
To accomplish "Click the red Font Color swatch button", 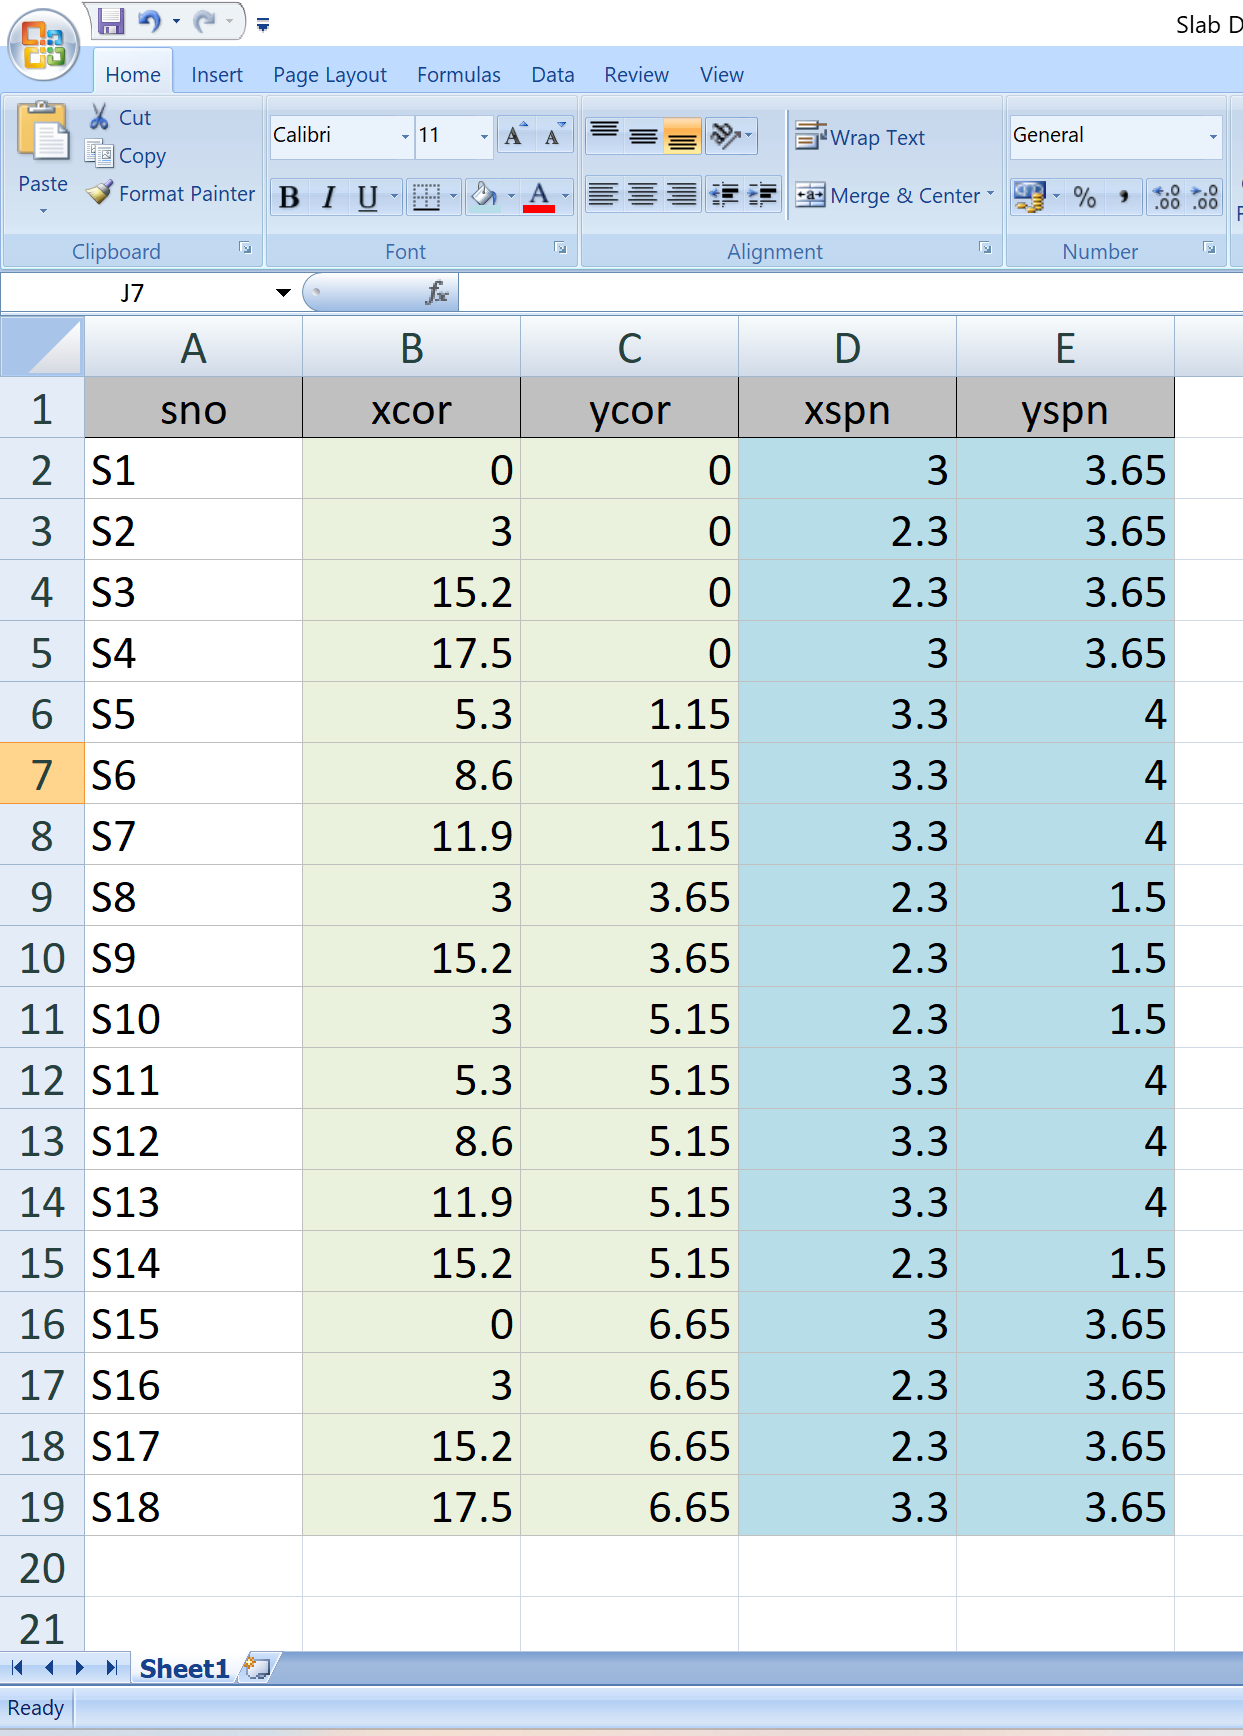I will [539, 196].
